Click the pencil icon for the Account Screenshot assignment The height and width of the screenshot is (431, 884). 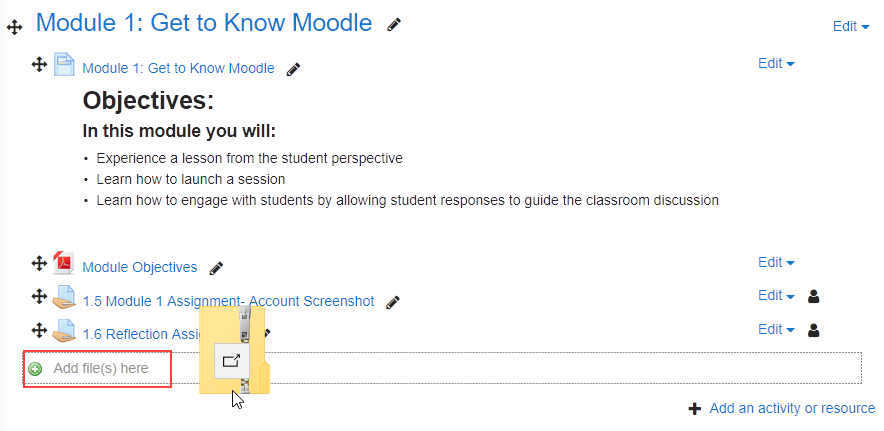[x=393, y=302]
